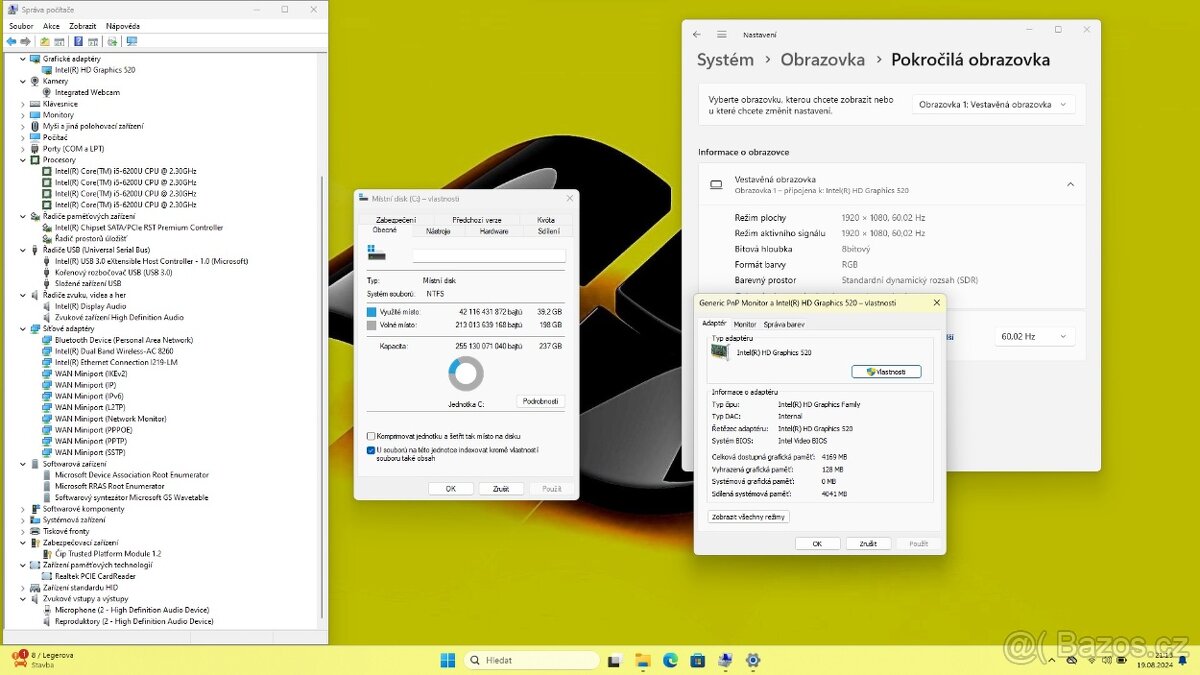Open Help via blue question mark toolbar icon
The image size is (1200, 675).
[77, 41]
